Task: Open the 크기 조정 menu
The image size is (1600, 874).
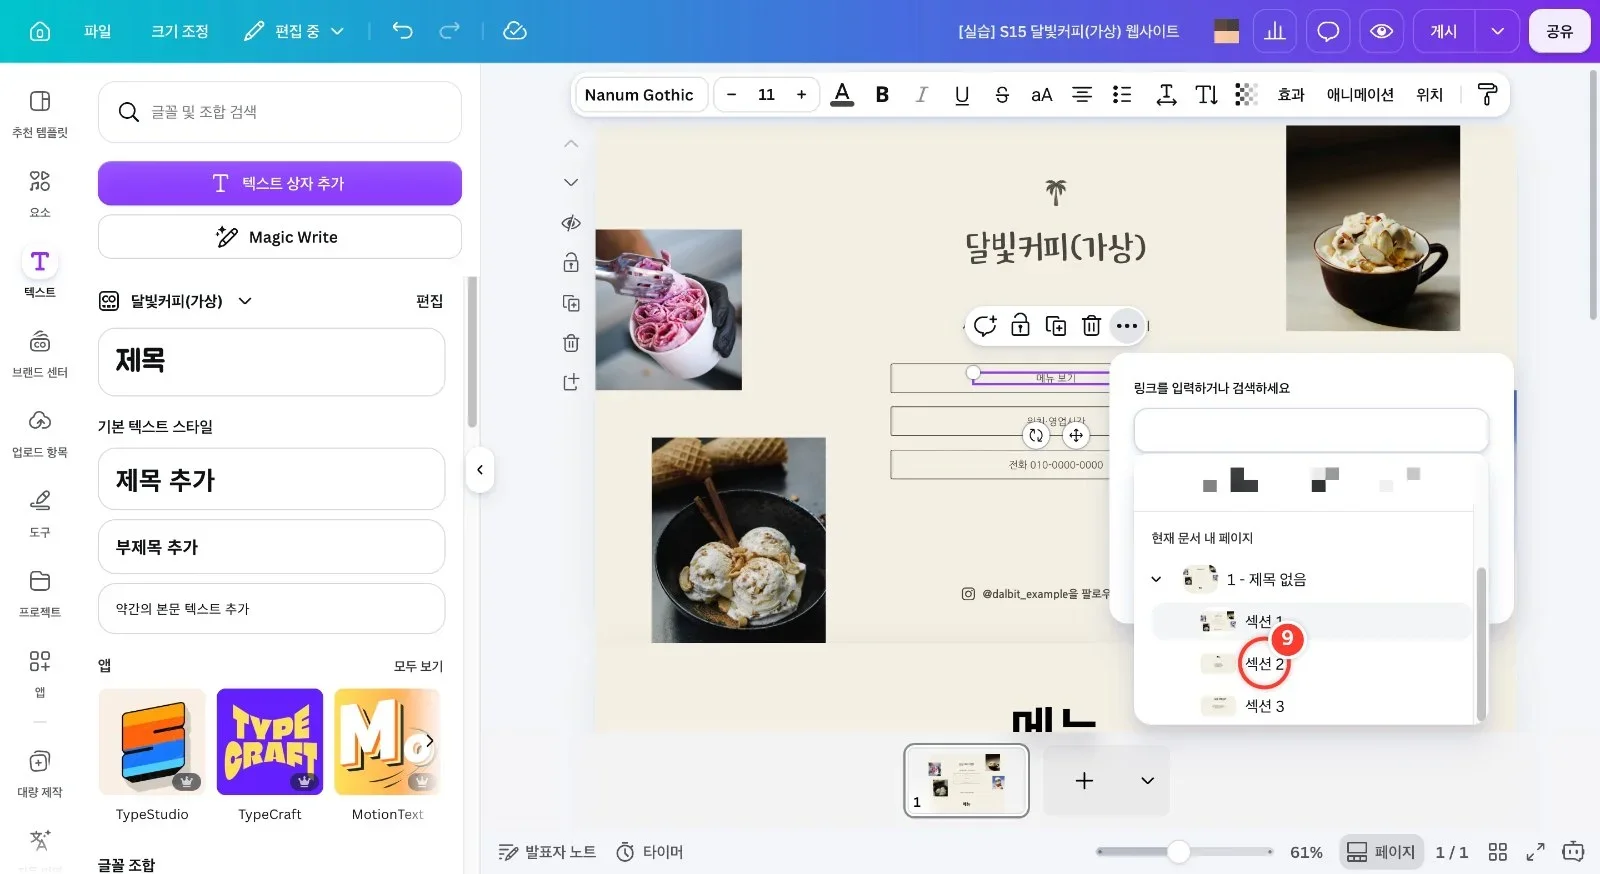Action: click(x=180, y=31)
